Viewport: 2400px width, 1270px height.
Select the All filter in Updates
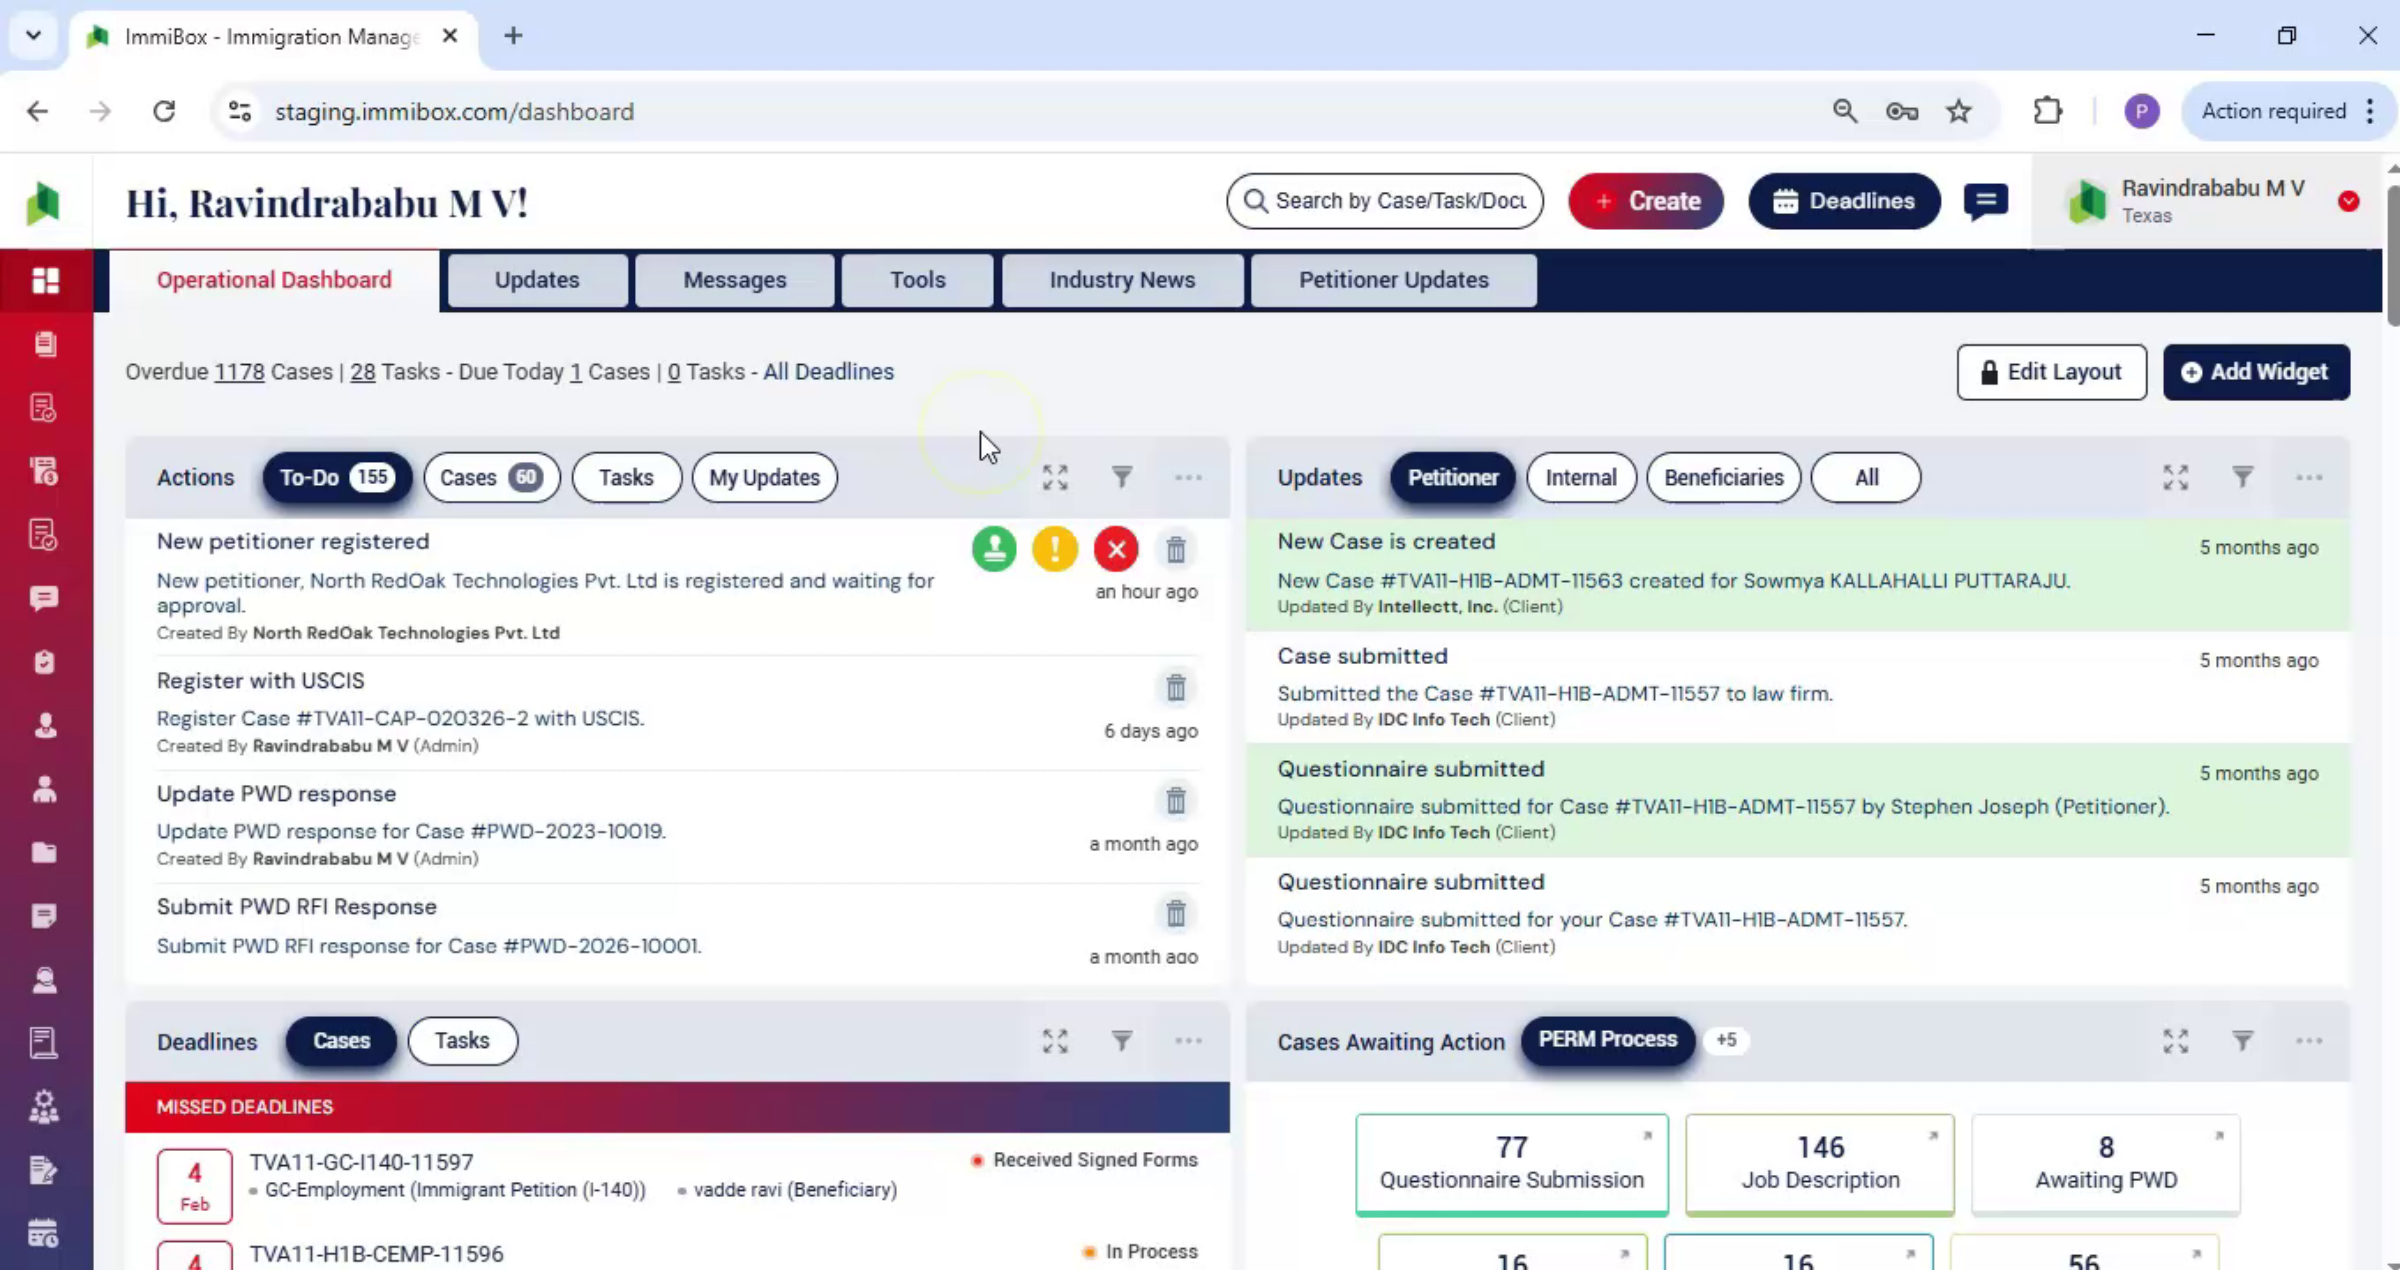(1866, 478)
